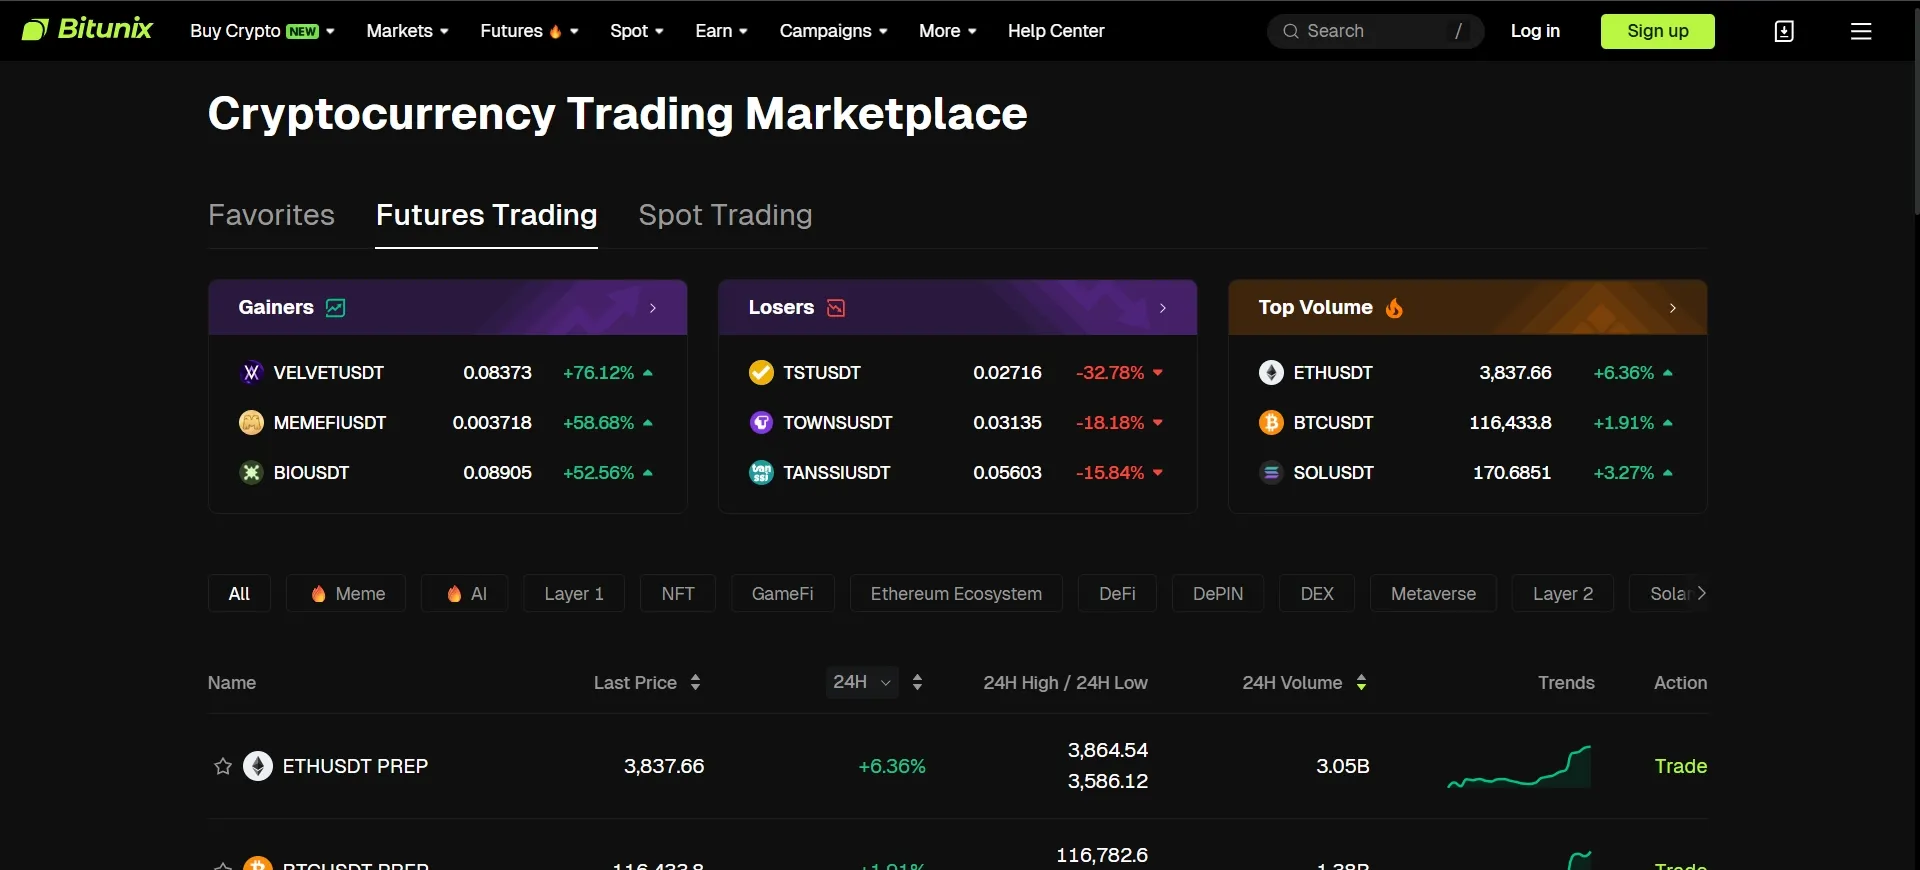Filter by Metaverse category
Viewport: 1920px width, 870px height.
1433,594
